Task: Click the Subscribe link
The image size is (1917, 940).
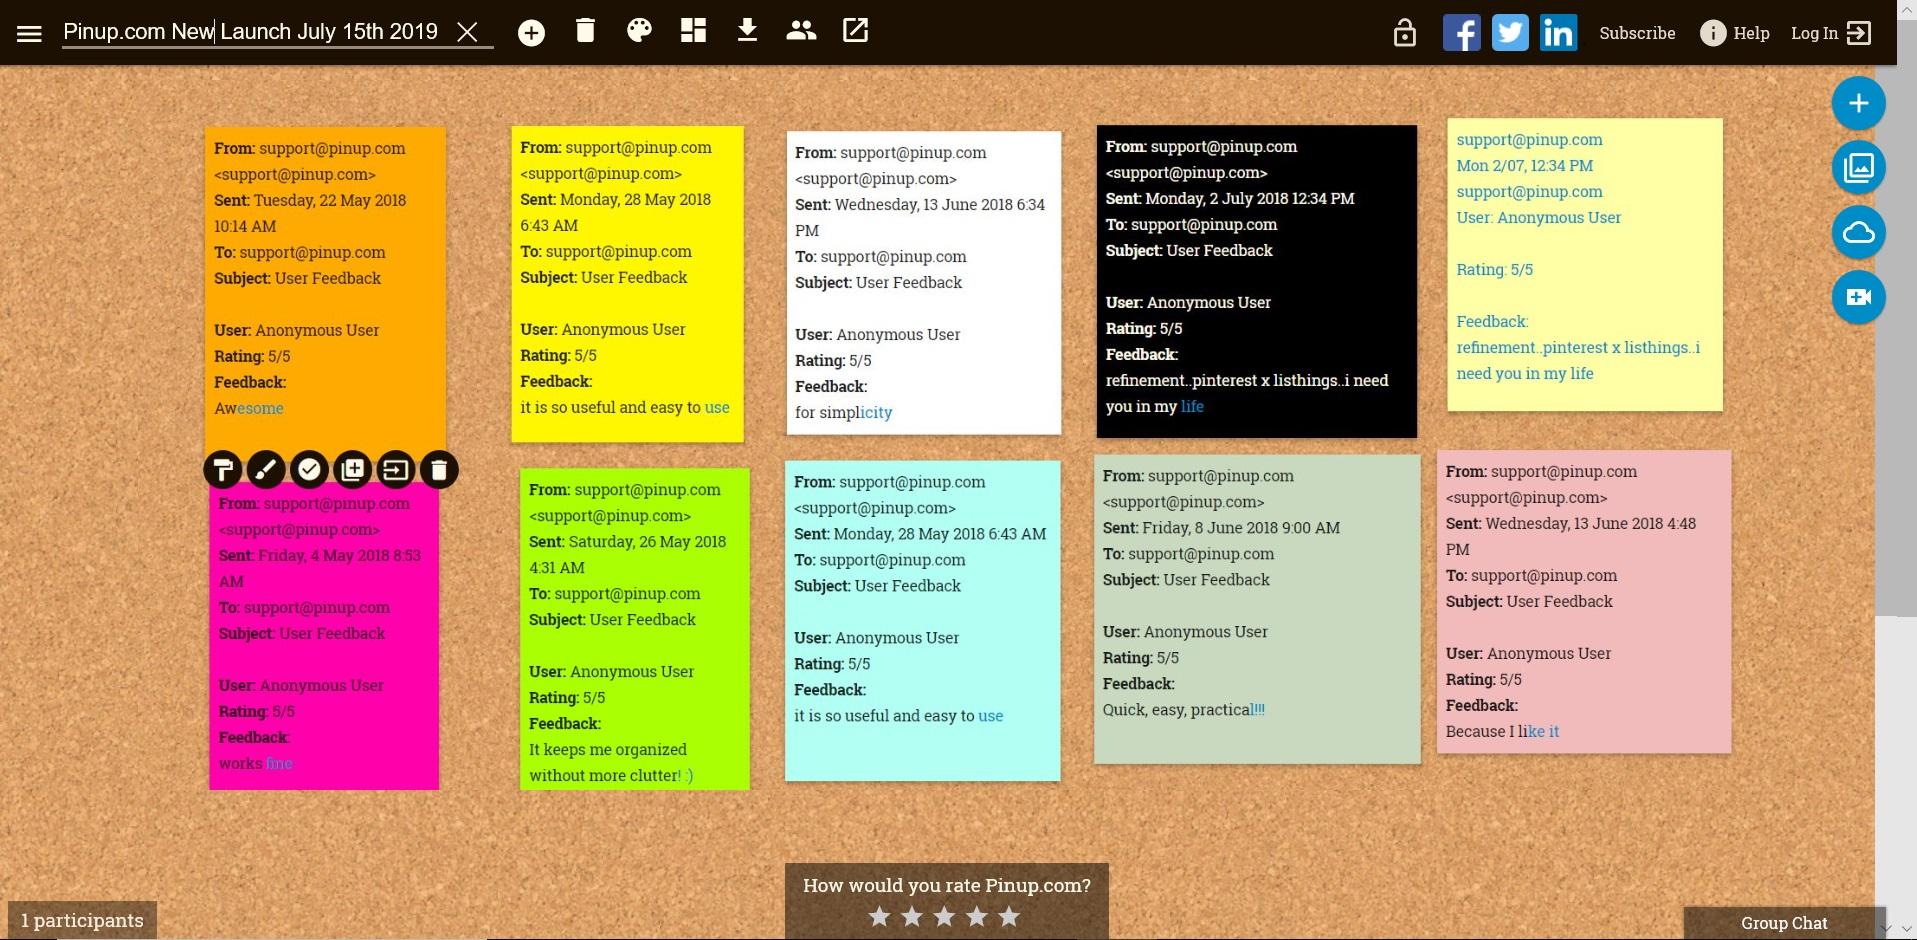Action: point(1637,33)
